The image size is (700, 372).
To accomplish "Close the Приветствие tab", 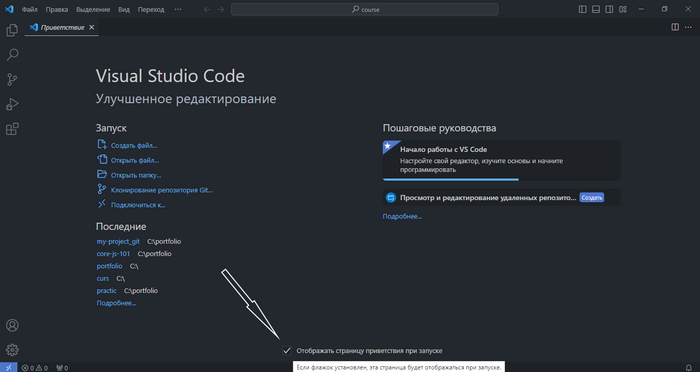I will pos(92,27).
